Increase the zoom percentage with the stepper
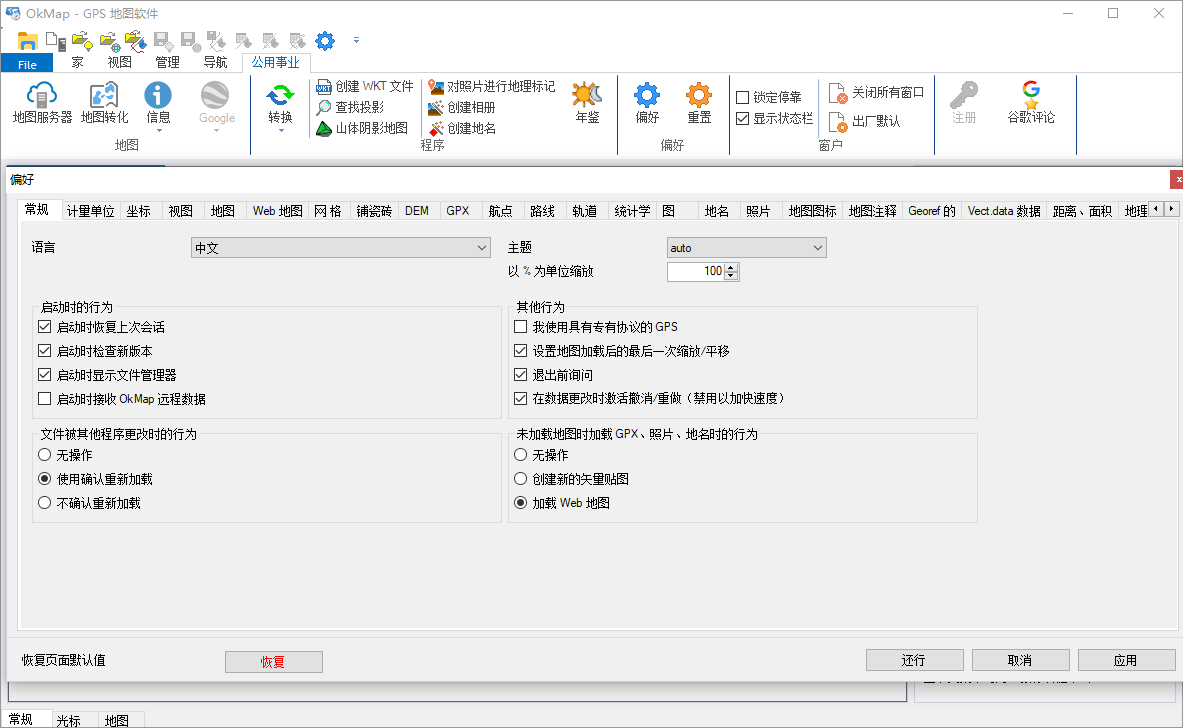The image size is (1183, 728). [731, 266]
